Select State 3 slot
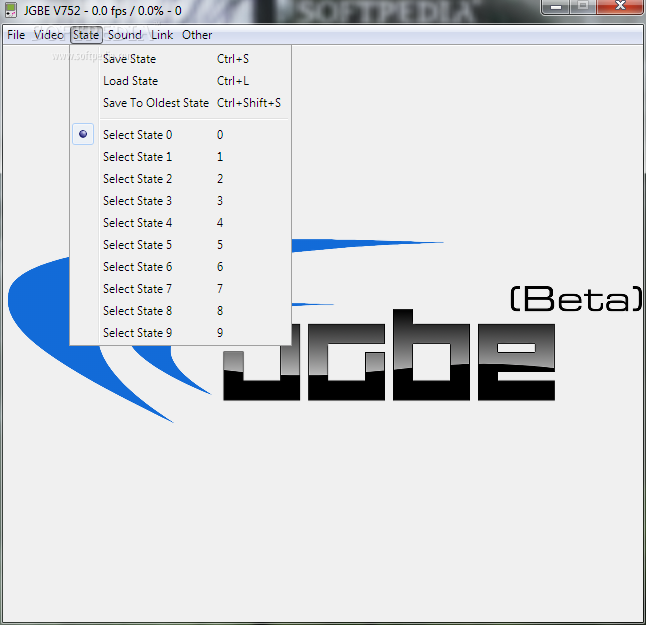The height and width of the screenshot is (625, 646). [x=180, y=201]
